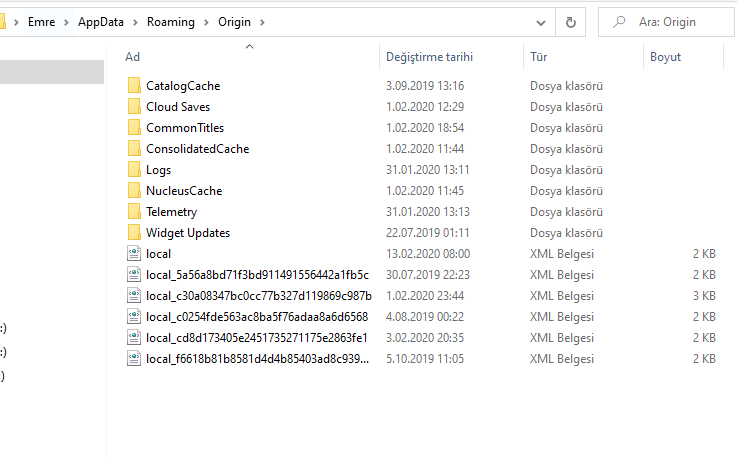Select the local XML file name
The height and width of the screenshot is (458, 737).
tap(158, 254)
